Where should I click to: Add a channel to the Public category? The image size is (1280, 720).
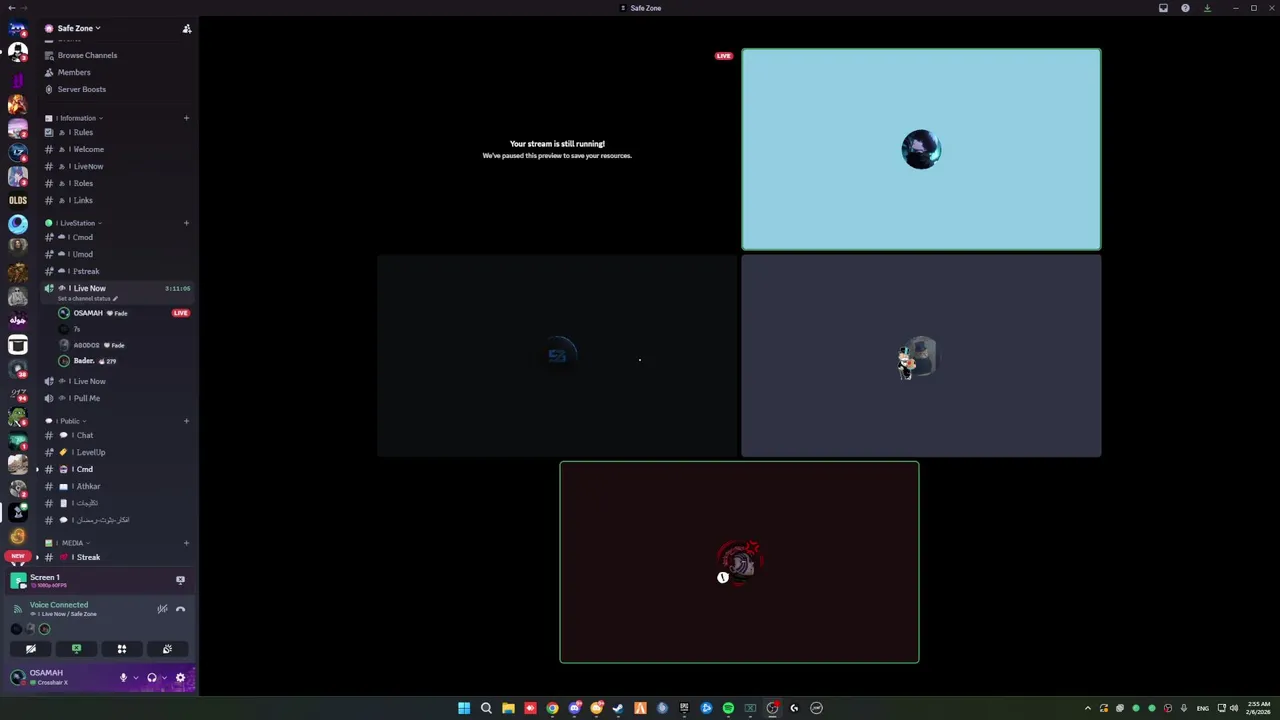pos(186,421)
